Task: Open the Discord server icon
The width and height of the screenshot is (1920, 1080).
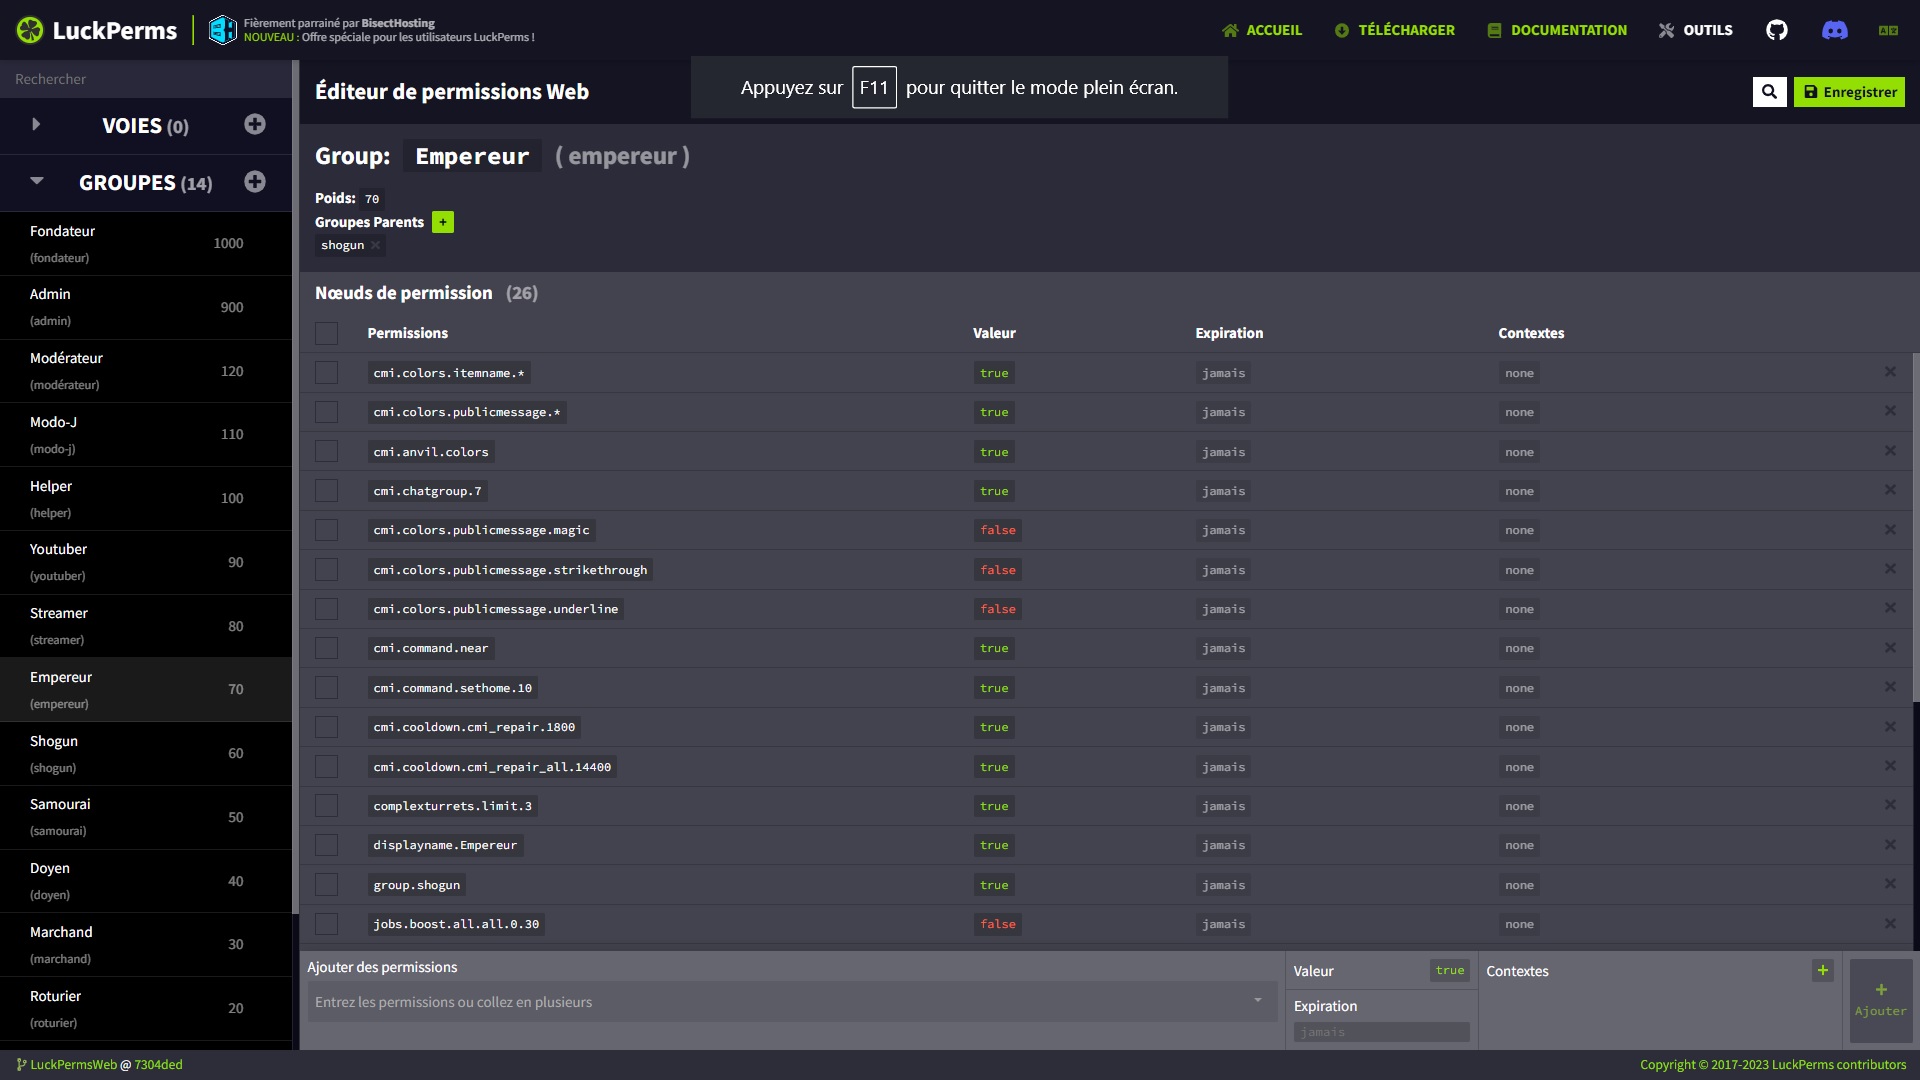Action: point(1834,30)
